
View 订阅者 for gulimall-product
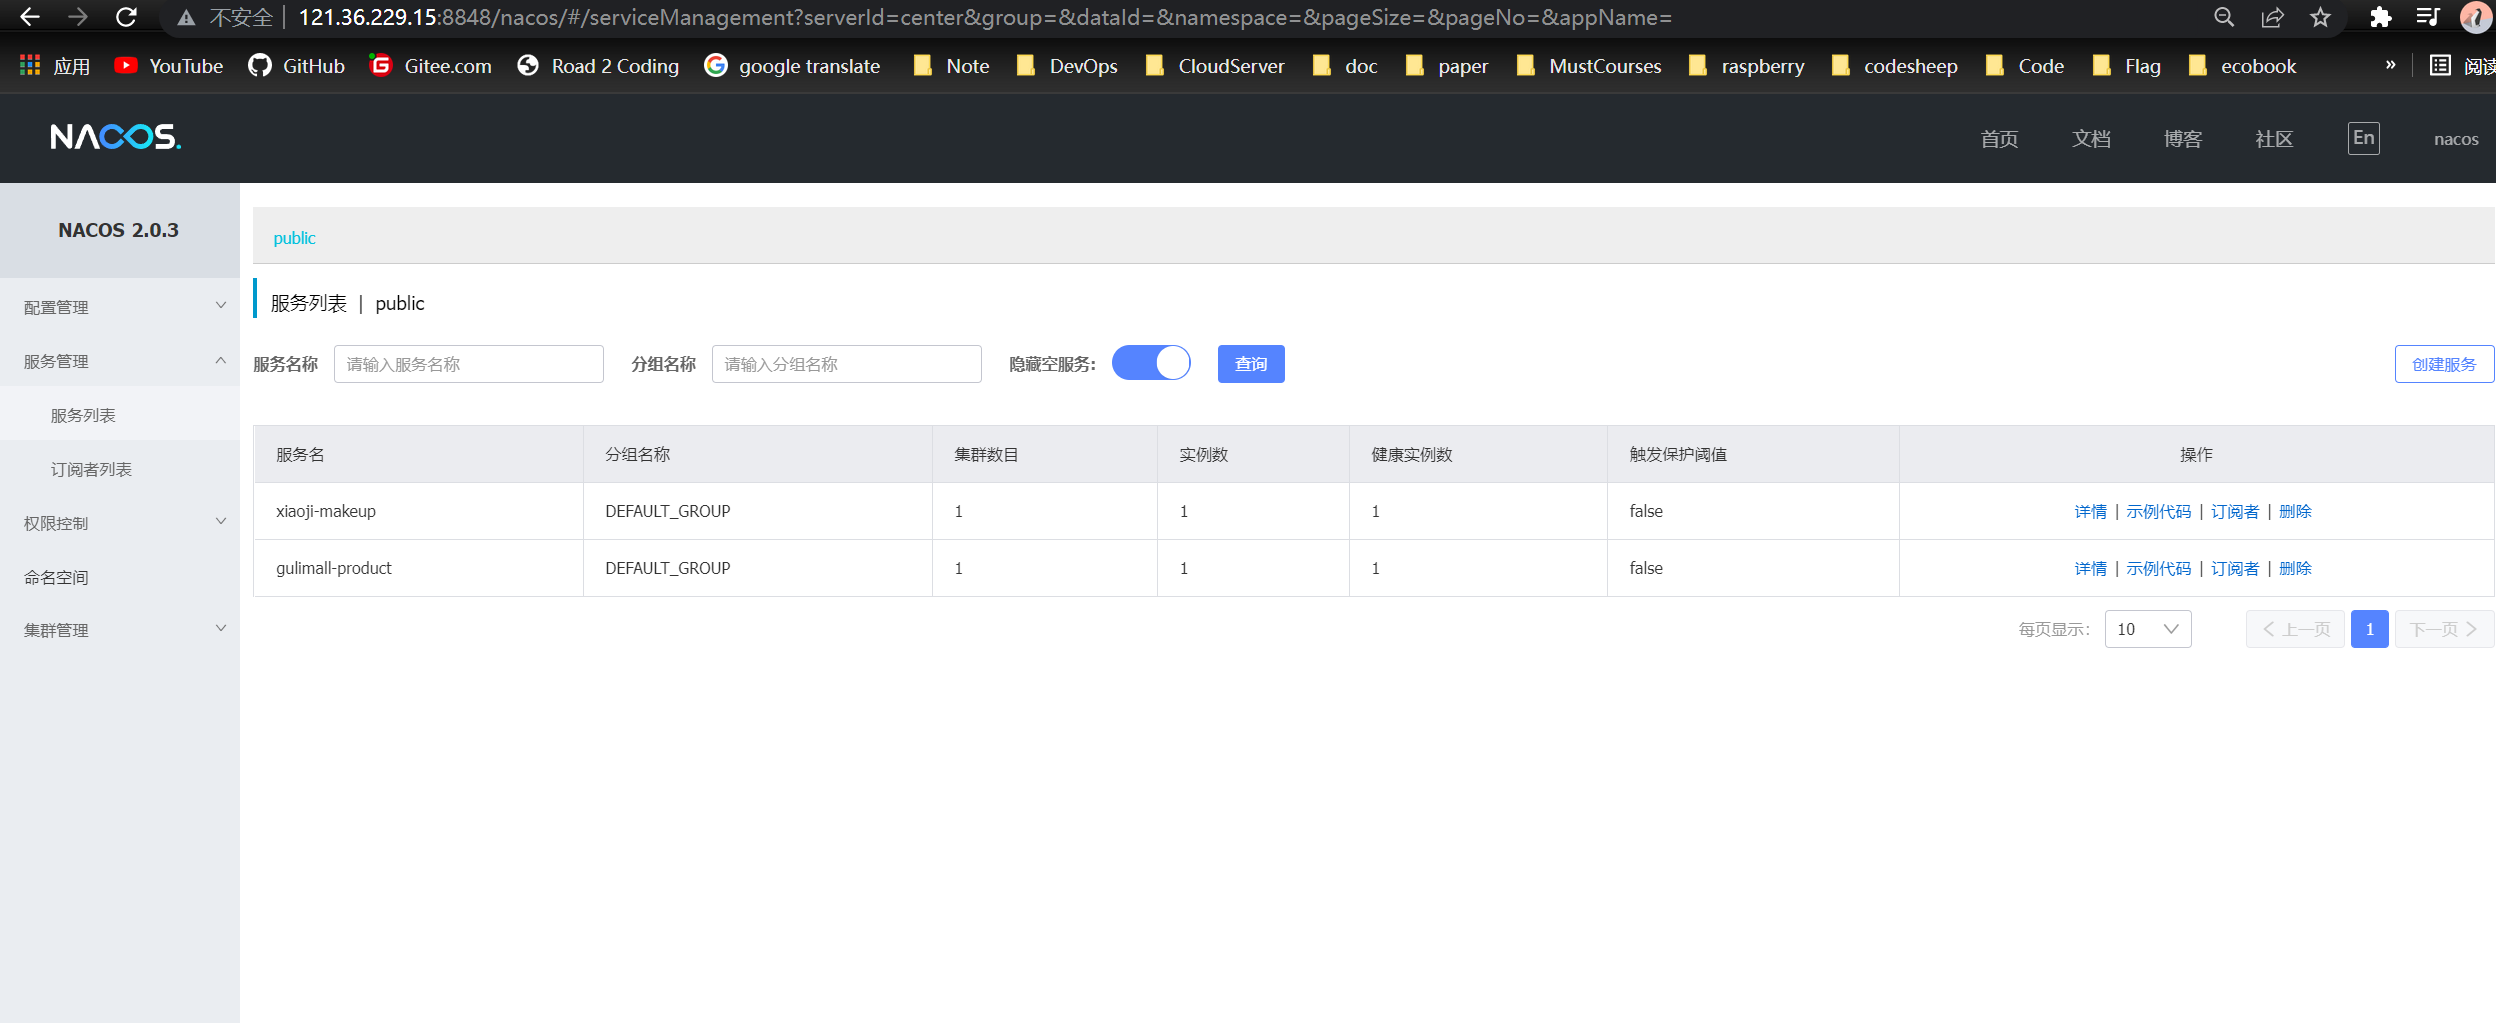(2235, 568)
